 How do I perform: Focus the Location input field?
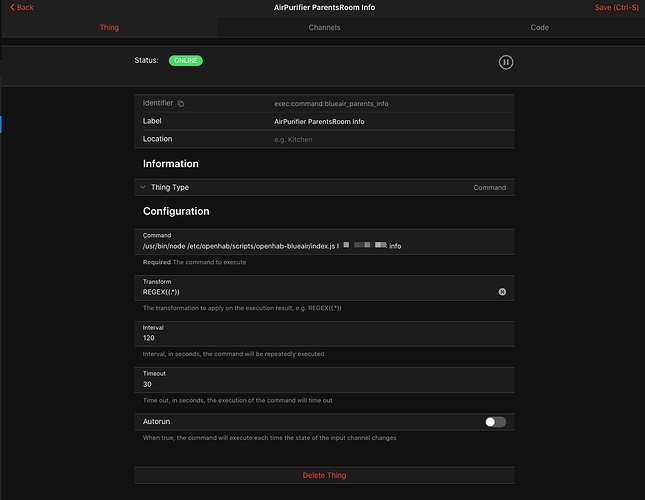click(390, 139)
